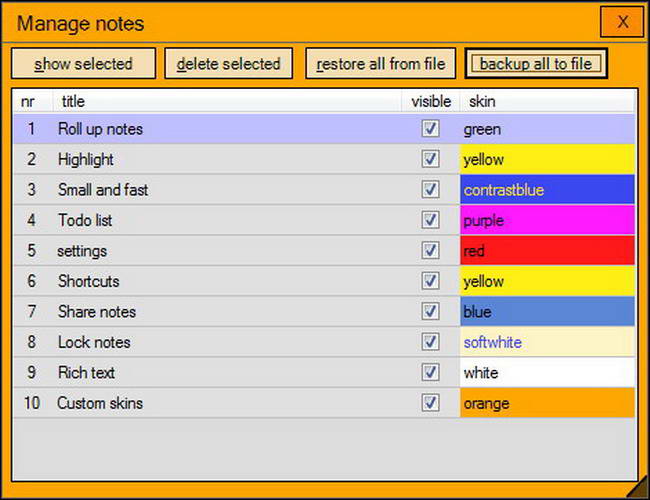Click backup all to file
This screenshot has width=650, height=500.
pyautogui.click(x=536, y=64)
